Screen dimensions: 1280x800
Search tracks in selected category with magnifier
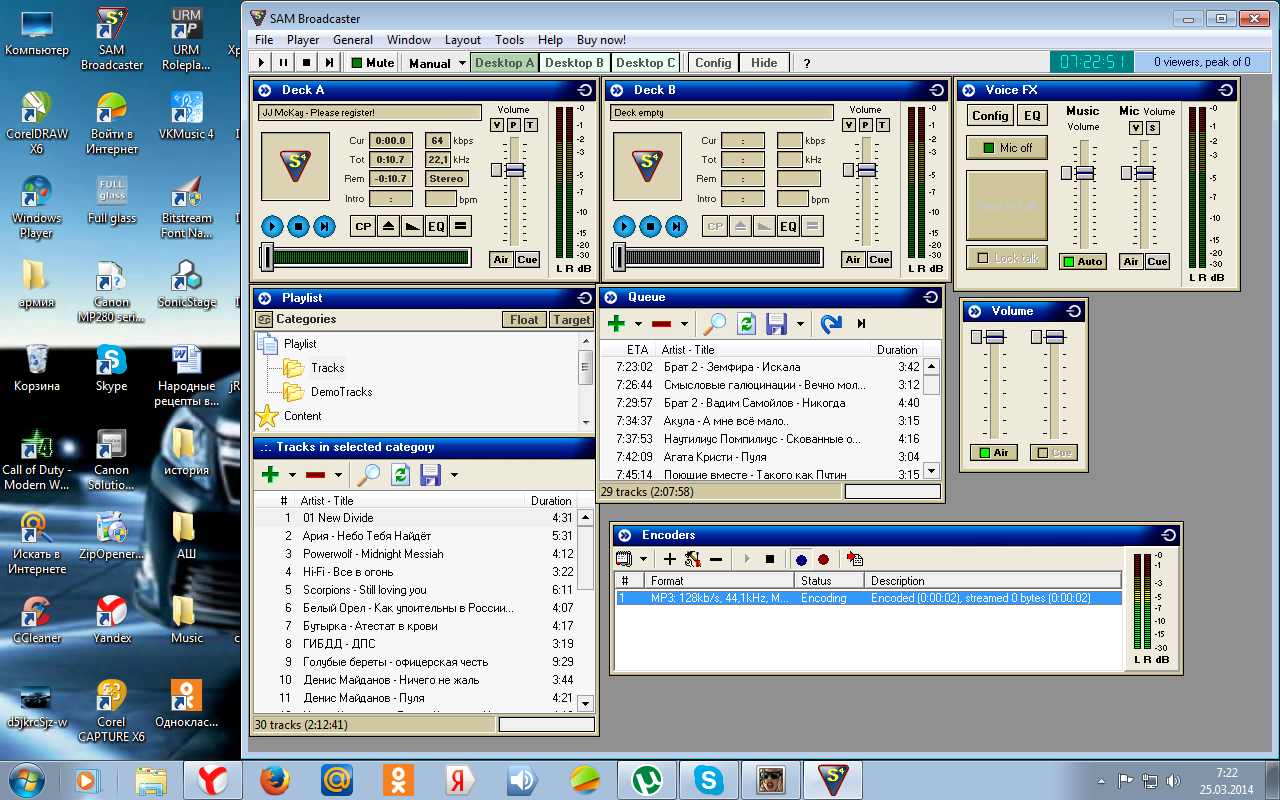(369, 474)
